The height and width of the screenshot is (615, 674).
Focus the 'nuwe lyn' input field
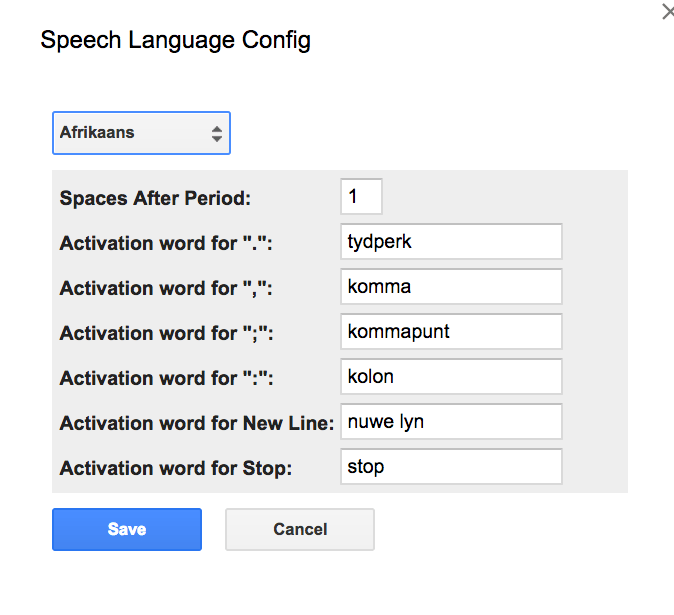pos(451,422)
